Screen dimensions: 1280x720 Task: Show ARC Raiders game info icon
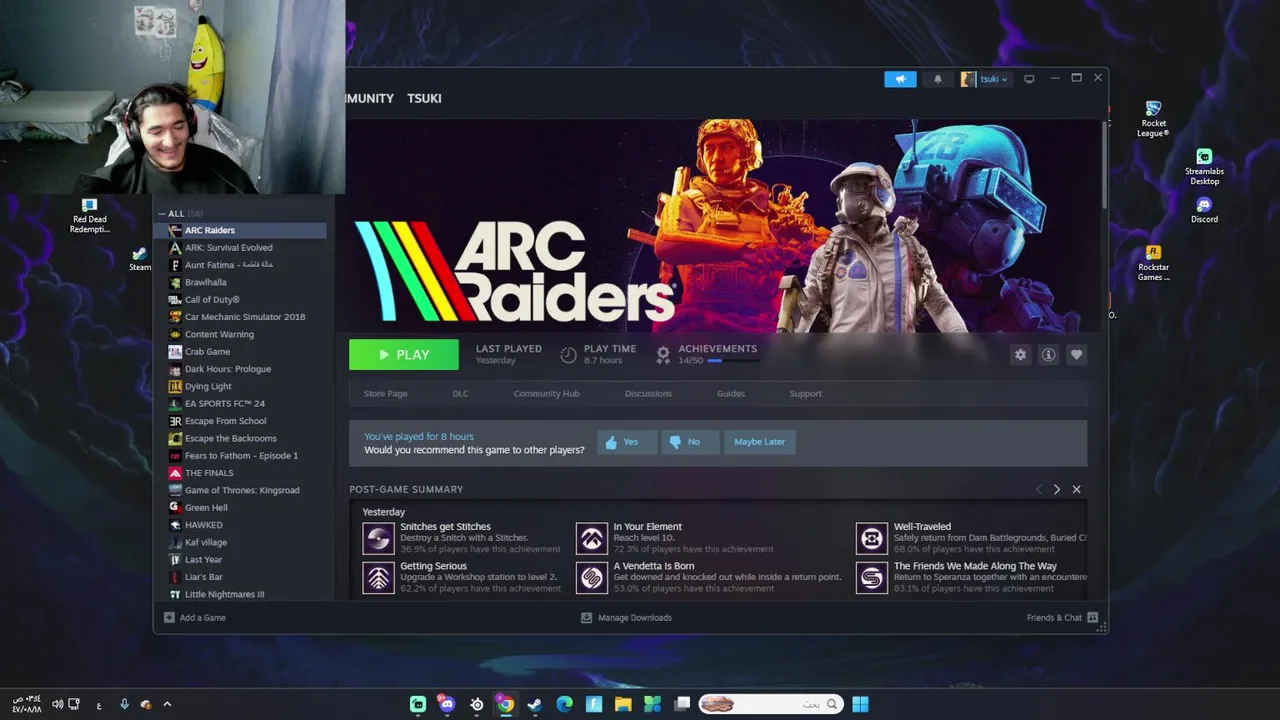click(1048, 355)
